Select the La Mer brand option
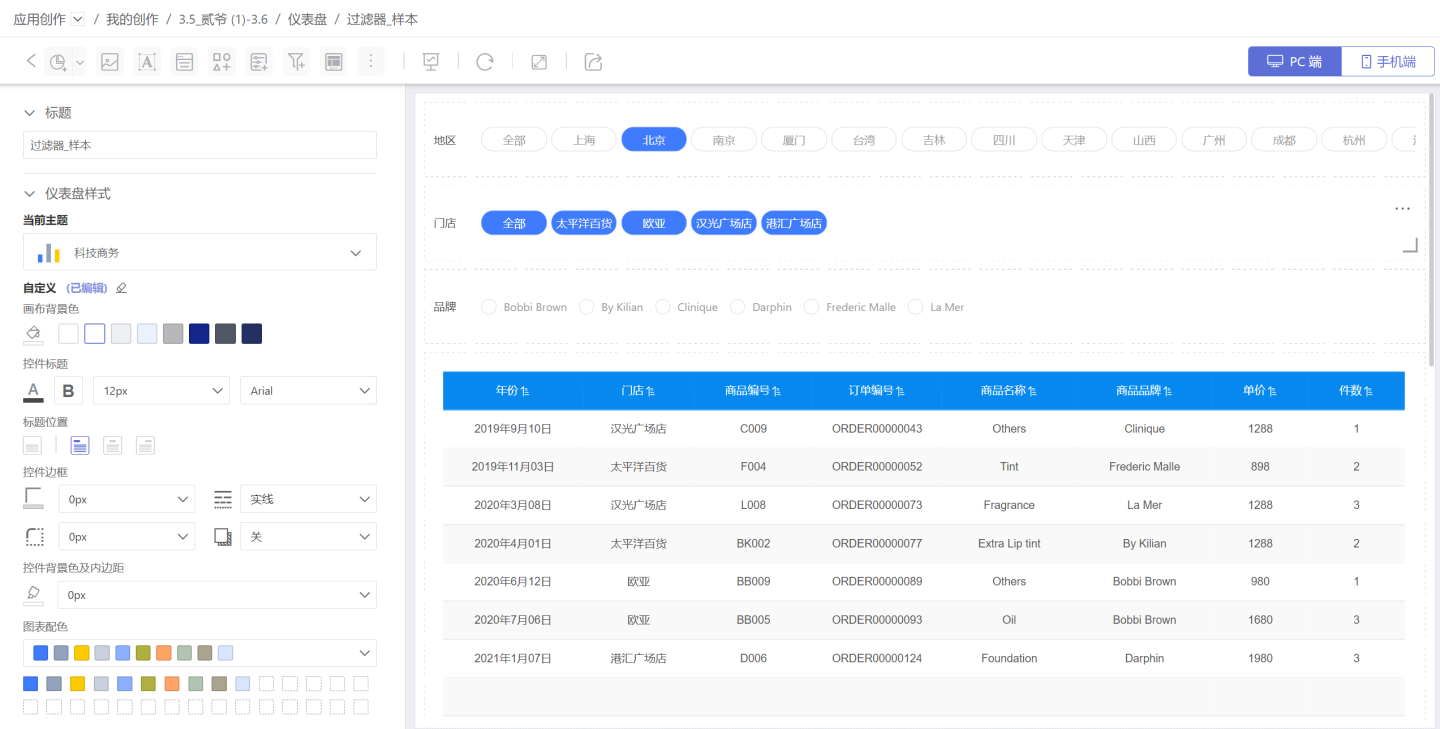Image resolution: width=1440 pixels, height=729 pixels. click(915, 307)
